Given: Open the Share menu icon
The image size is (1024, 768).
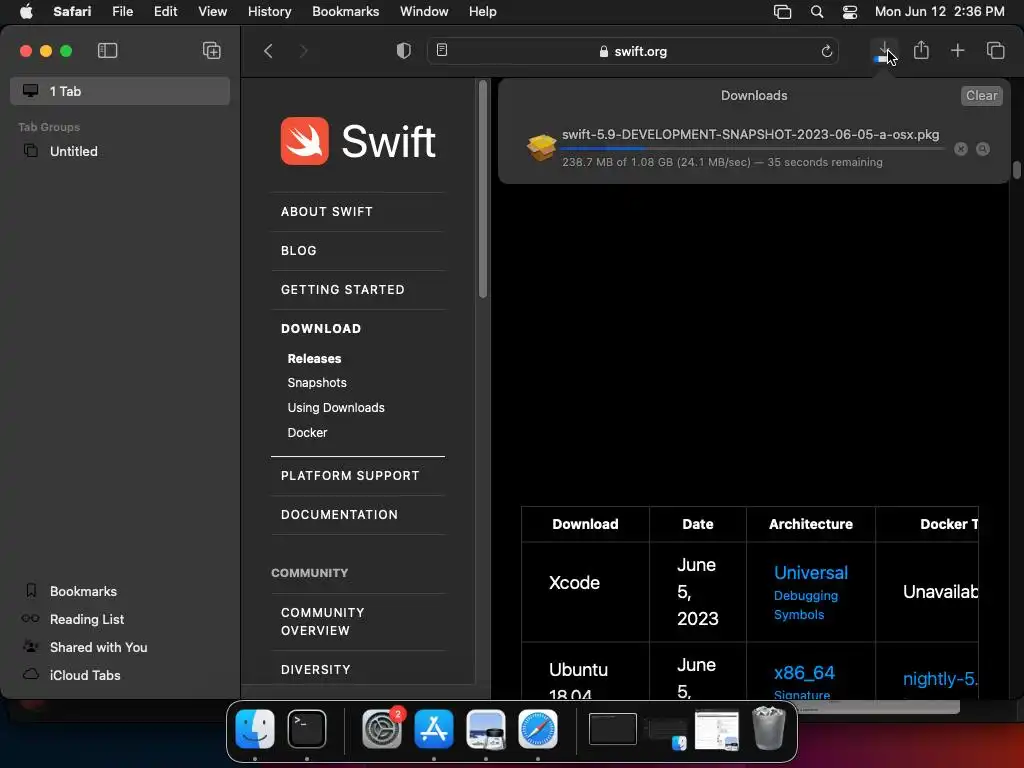Looking at the screenshot, I should [x=921, y=50].
